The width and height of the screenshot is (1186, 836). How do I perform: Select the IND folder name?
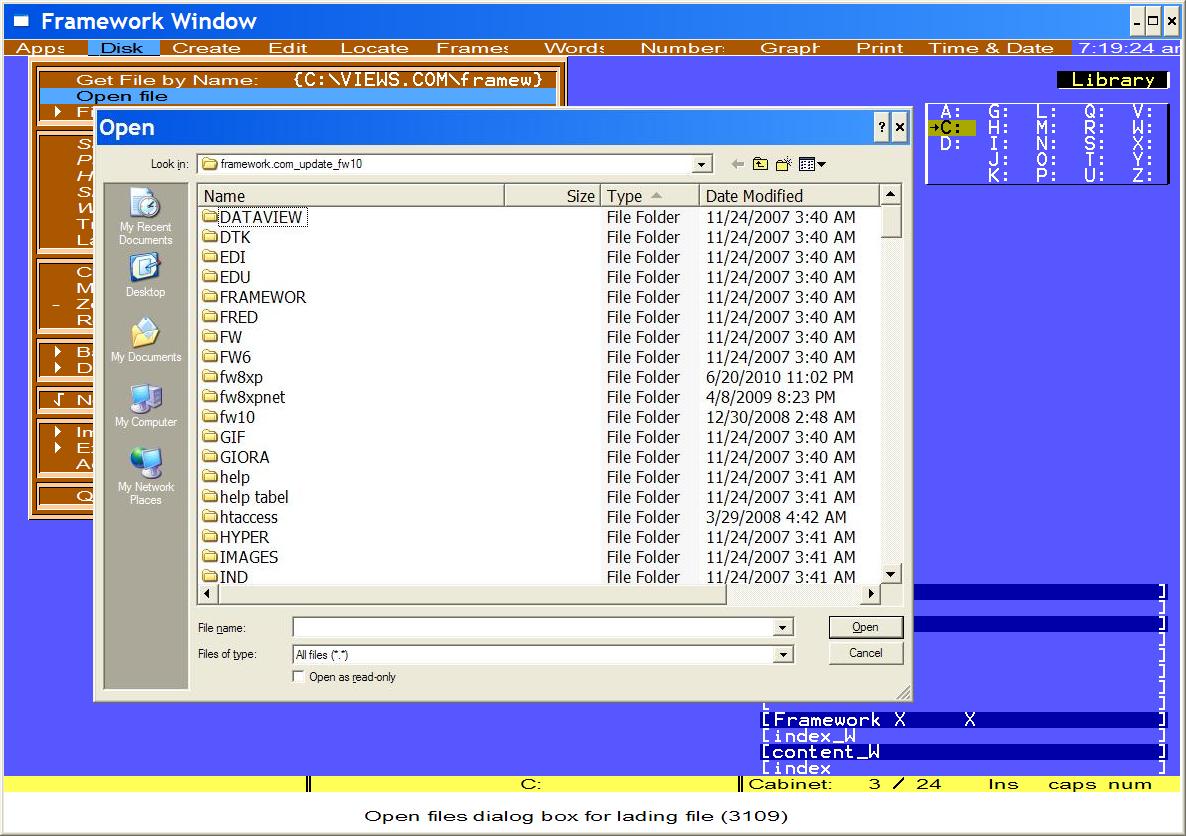234,576
